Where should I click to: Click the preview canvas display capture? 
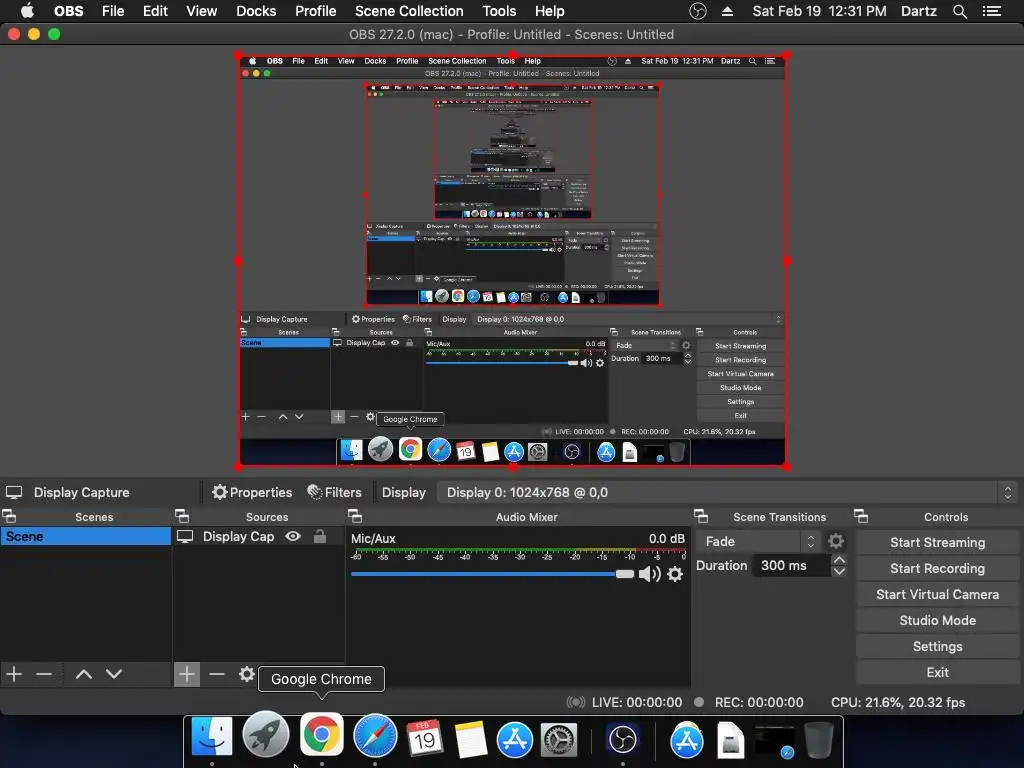[x=512, y=261]
